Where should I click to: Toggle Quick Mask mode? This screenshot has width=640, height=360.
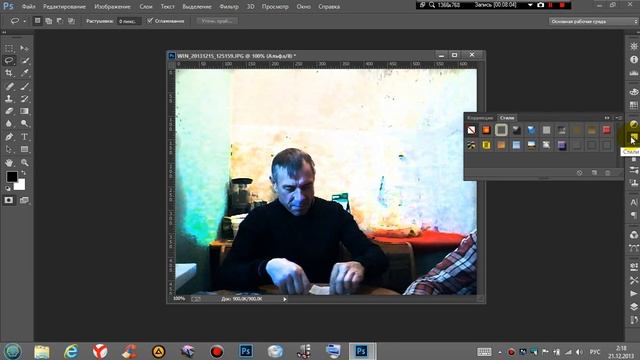pyautogui.click(x=9, y=200)
